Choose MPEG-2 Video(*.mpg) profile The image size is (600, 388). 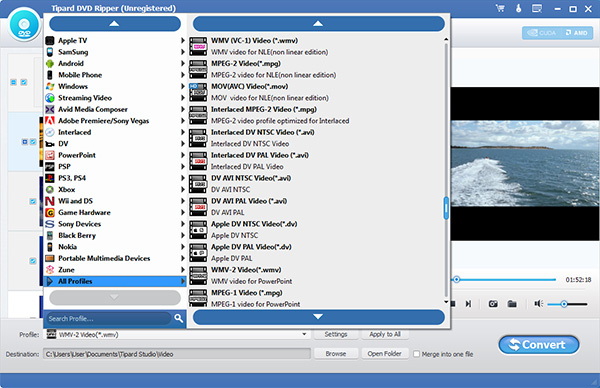tap(316, 69)
